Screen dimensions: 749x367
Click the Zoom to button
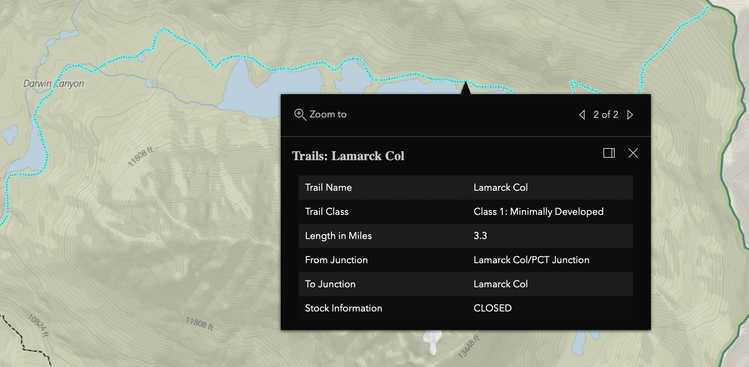pyautogui.click(x=321, y=115)
